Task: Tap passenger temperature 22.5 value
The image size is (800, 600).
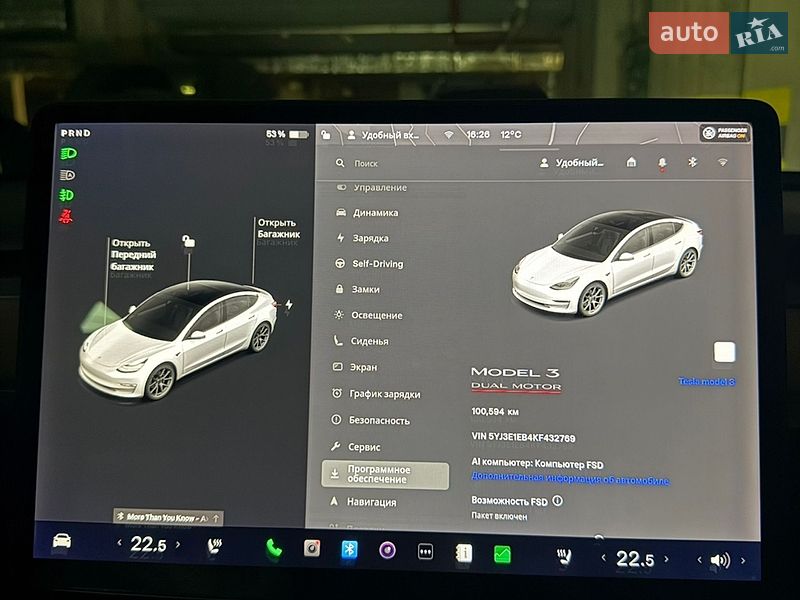Action: click(635, 559)
